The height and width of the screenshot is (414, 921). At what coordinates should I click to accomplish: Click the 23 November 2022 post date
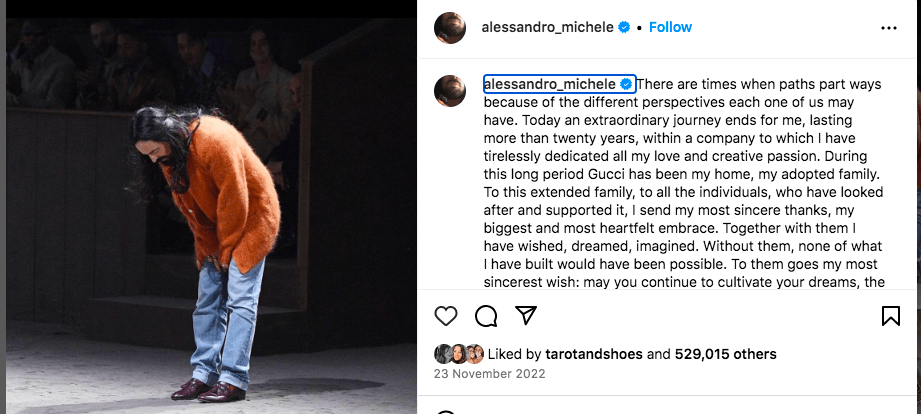pos(490,375)
